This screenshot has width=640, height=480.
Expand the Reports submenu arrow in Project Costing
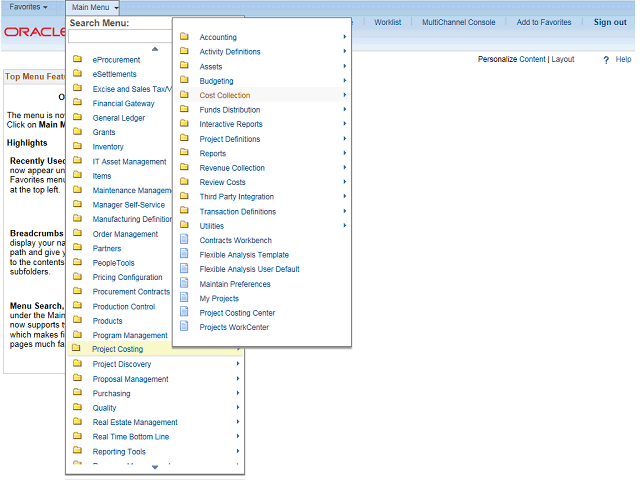point(344,153)
